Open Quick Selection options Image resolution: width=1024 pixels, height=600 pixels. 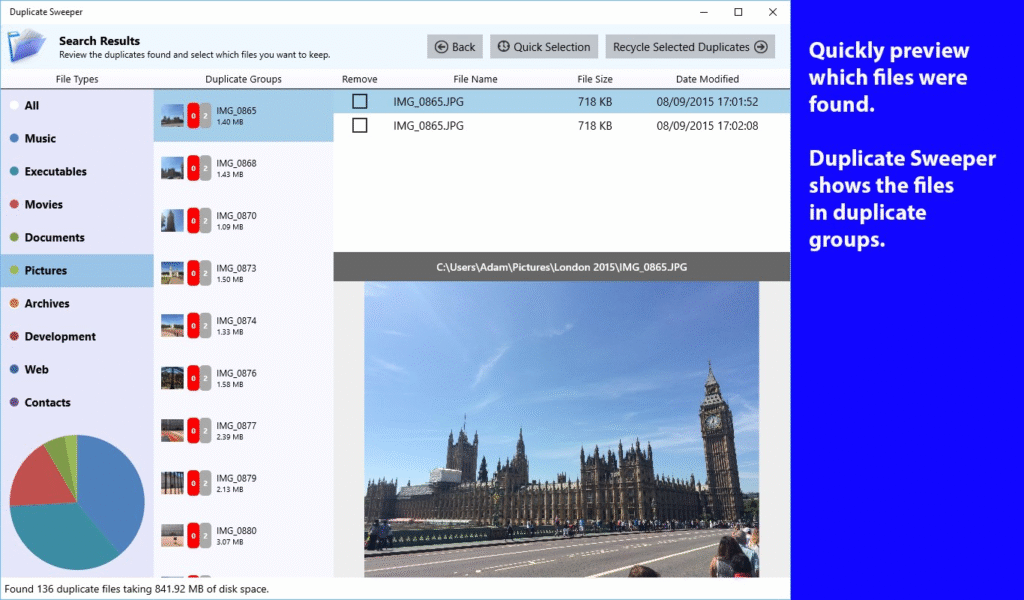(x=545, y=47)
